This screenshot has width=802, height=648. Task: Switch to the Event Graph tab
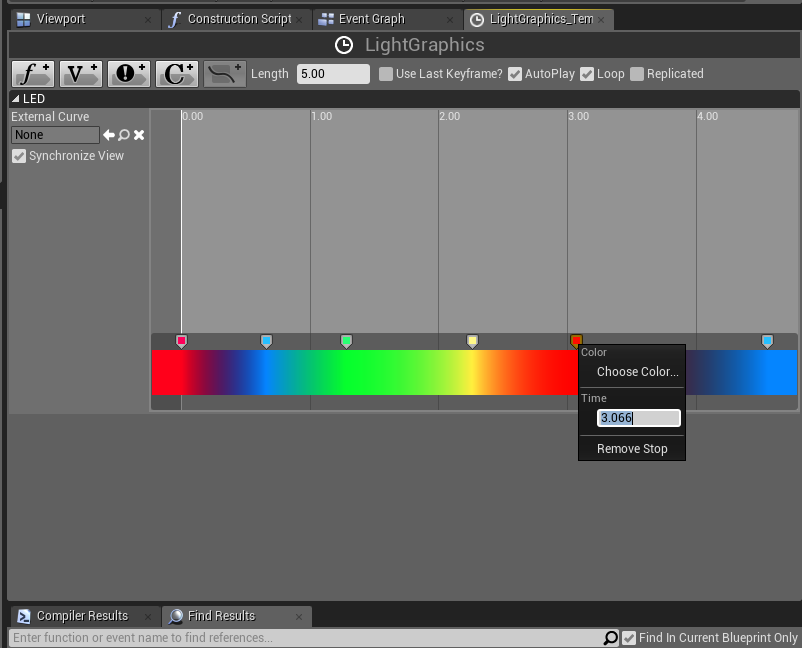coord(372,19)
